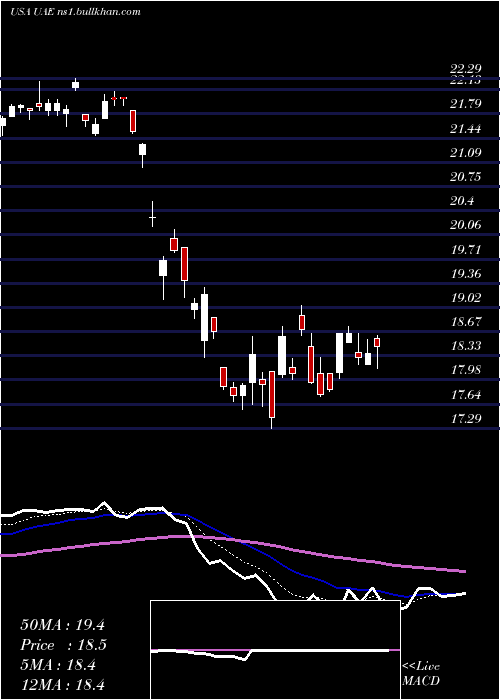Click the 20.4 price level label
Image resolution: width=500 pixels, height=700 pixels.
point(462,201)
